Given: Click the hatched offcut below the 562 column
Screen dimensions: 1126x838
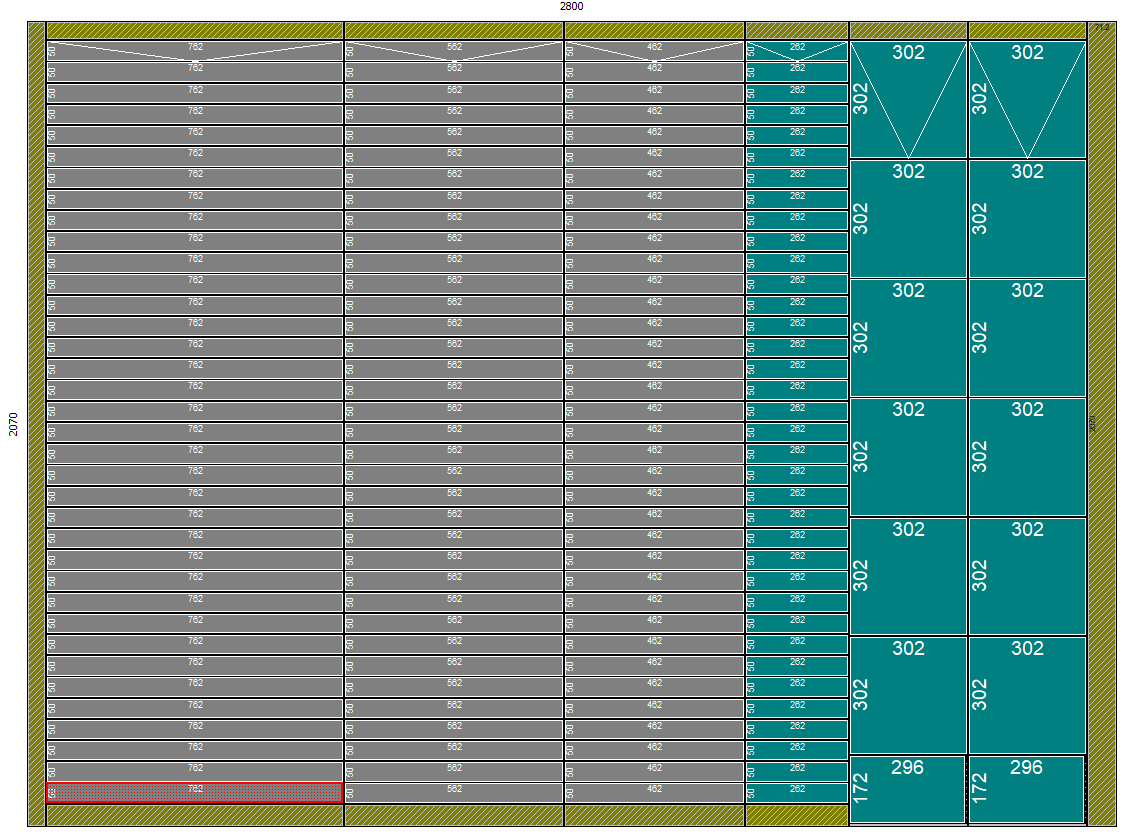Looking at the screenshot, I should 454,816.
